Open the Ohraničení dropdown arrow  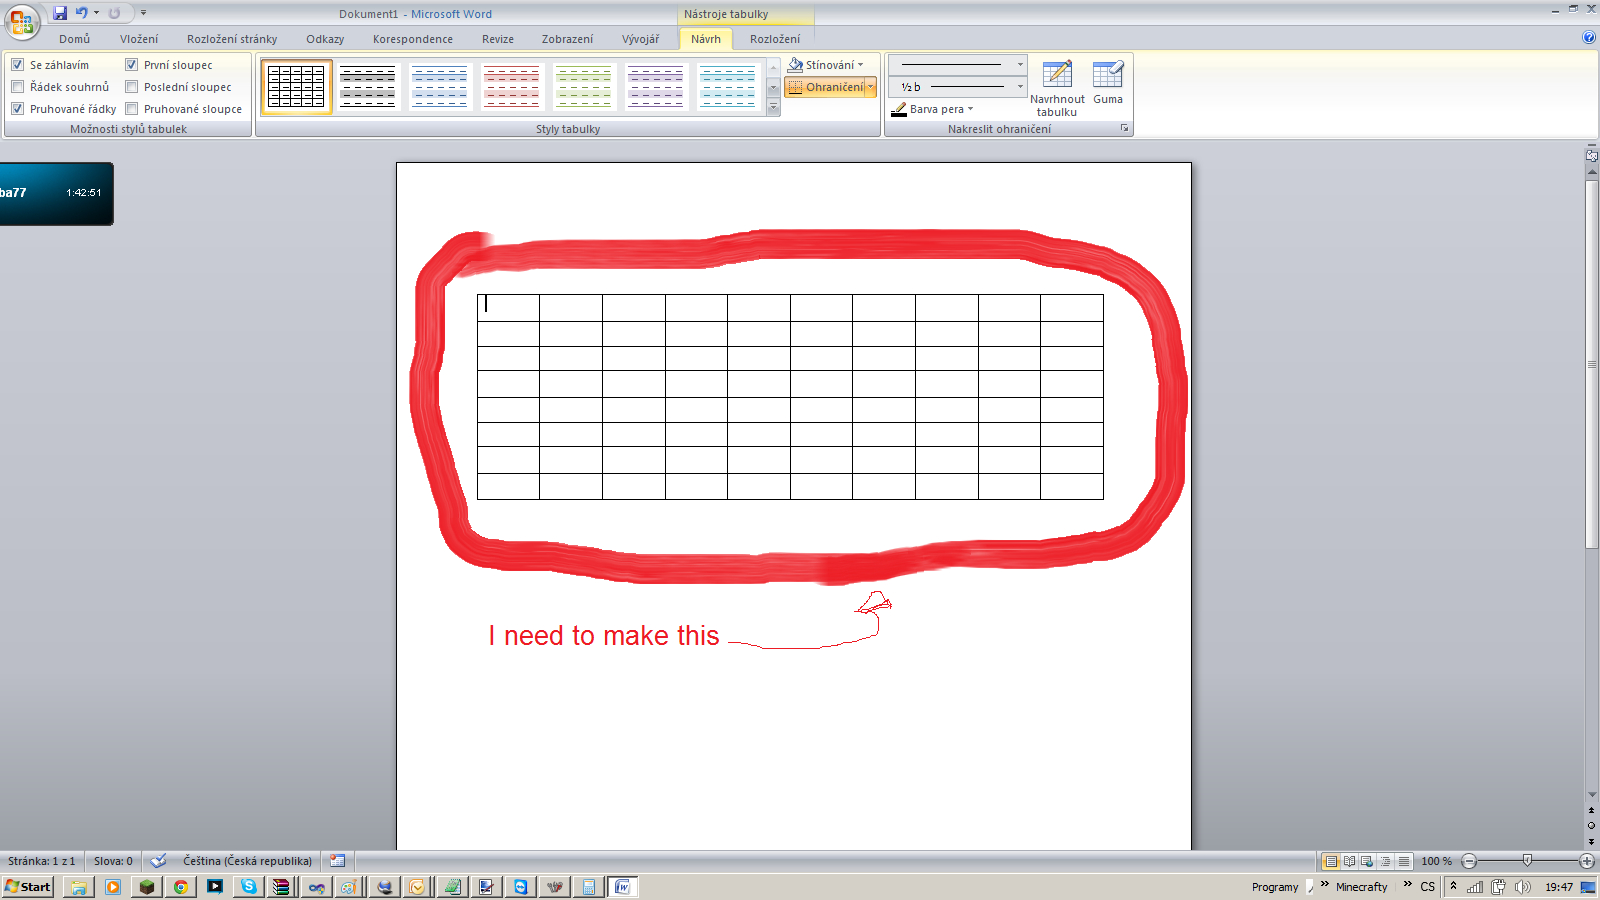(870, 87)
